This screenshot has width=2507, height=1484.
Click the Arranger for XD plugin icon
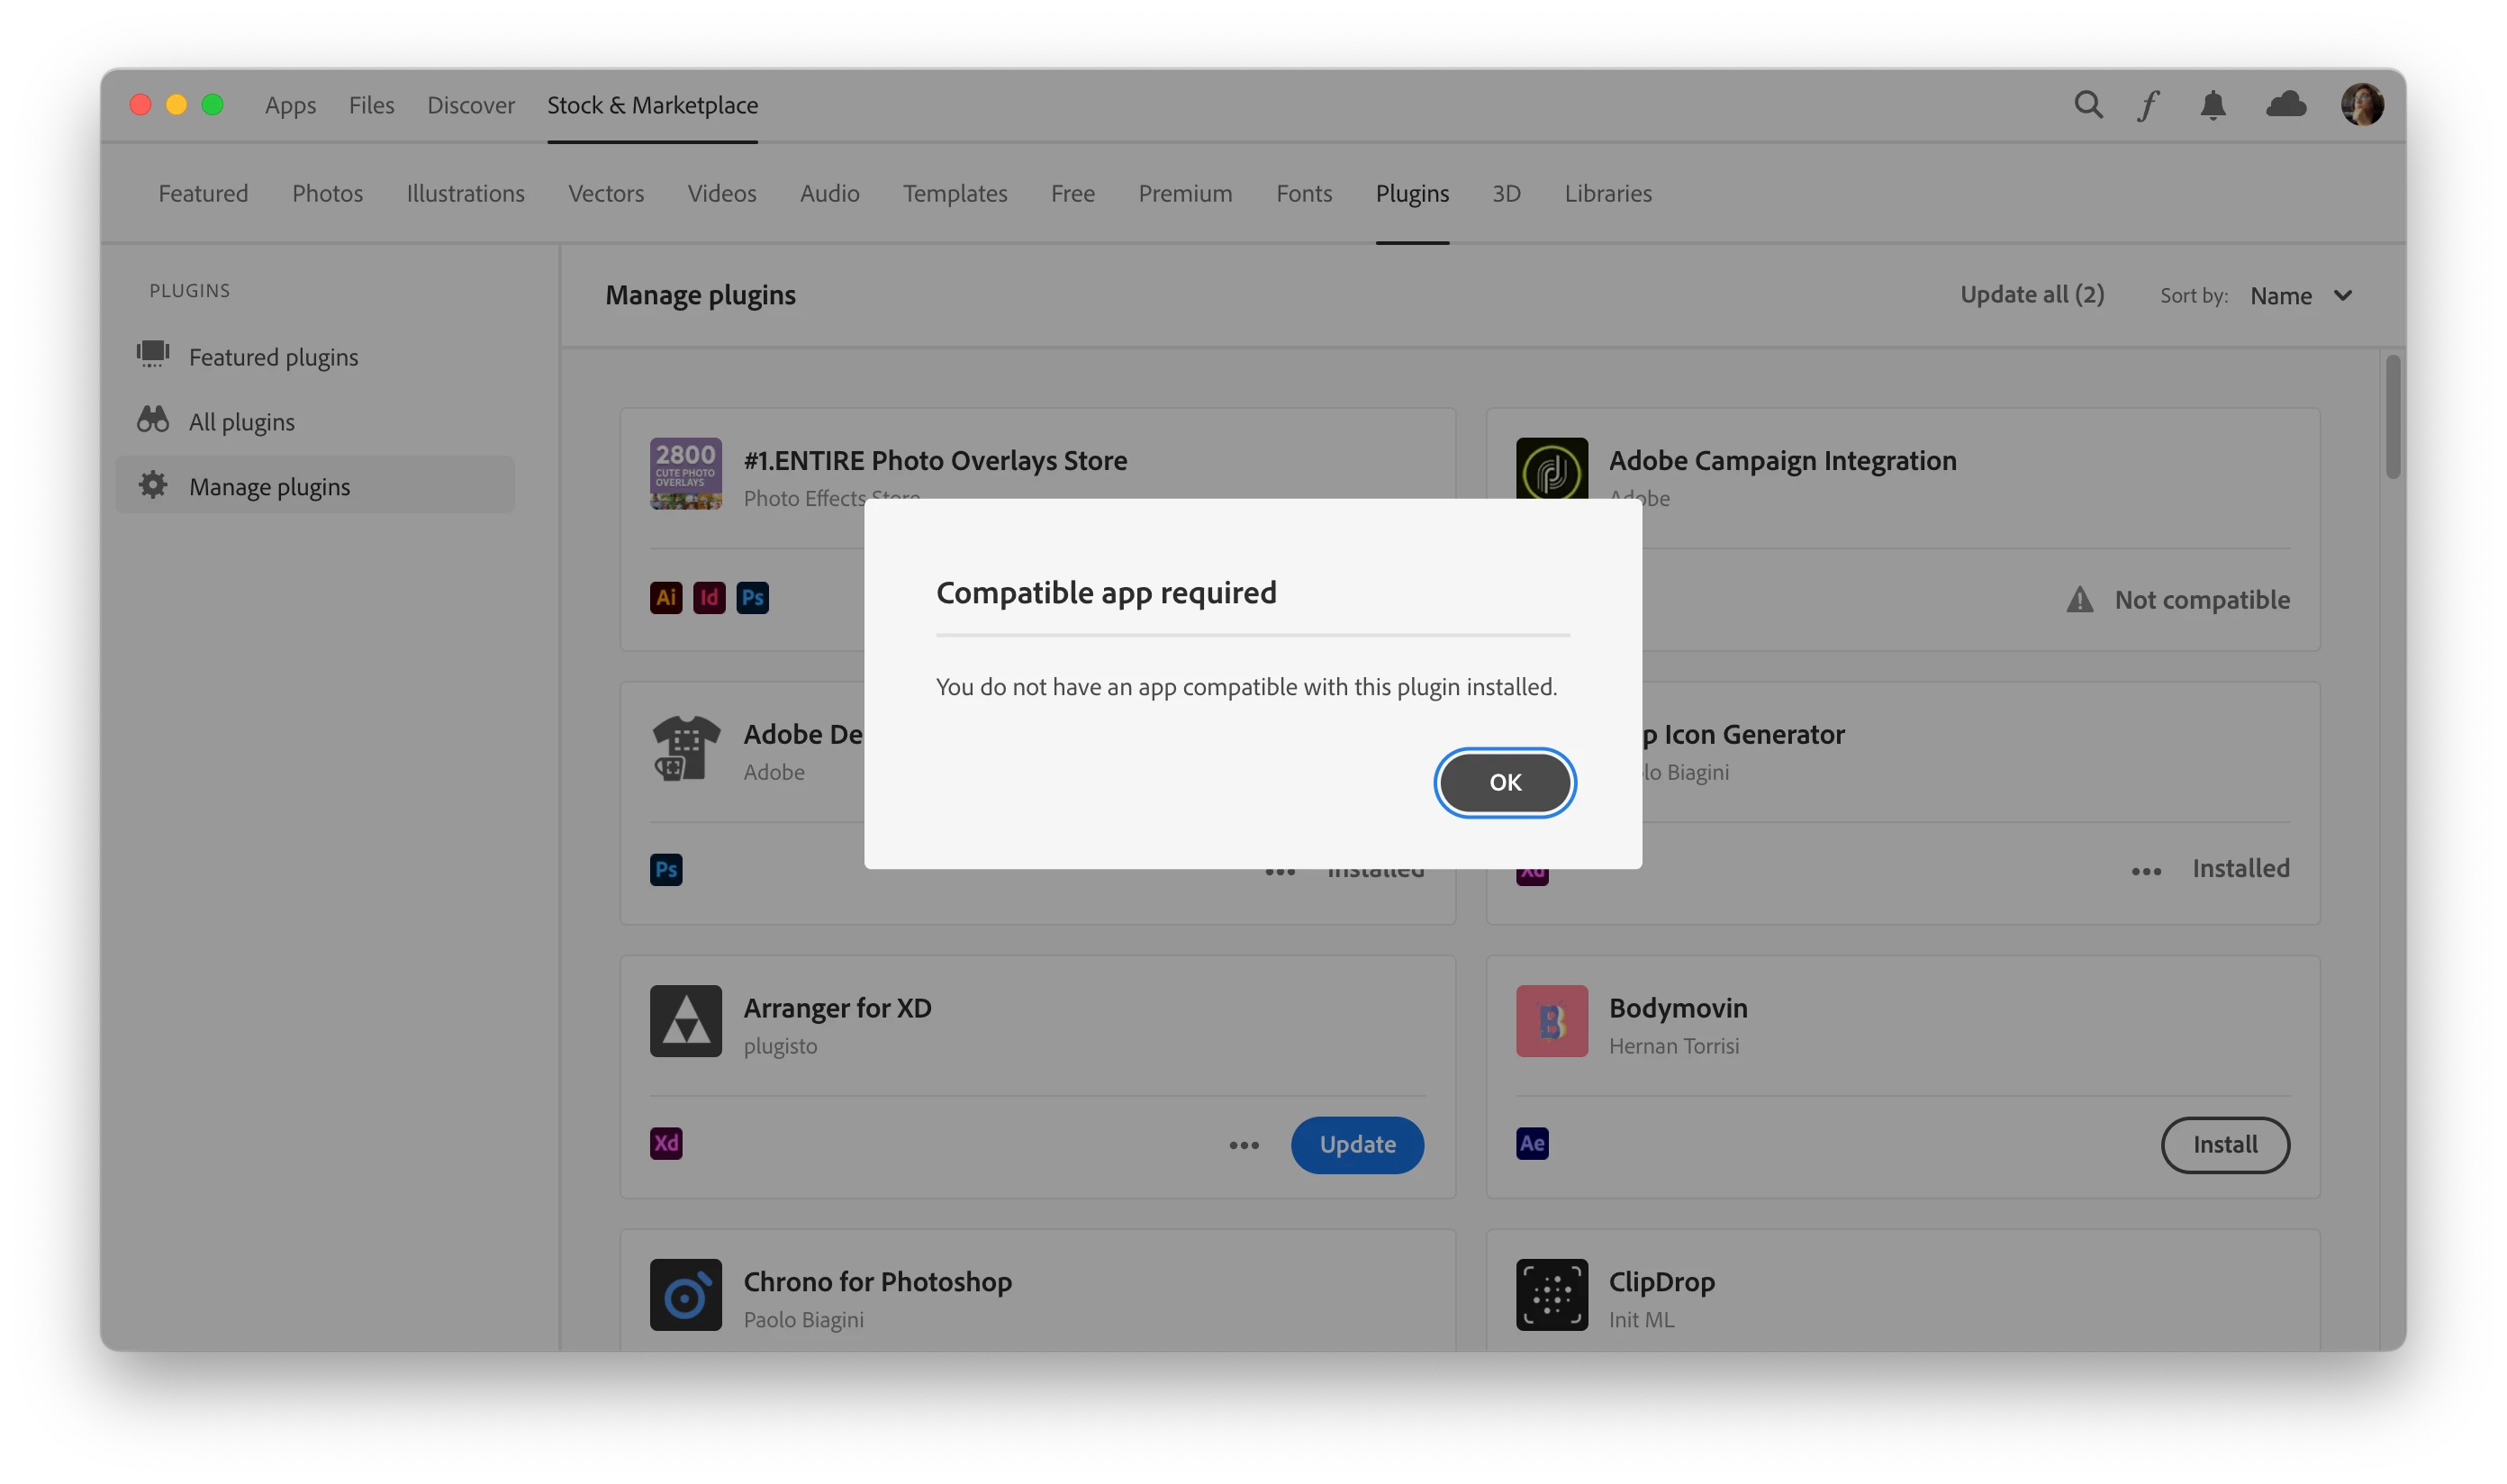[x=685, y=1021]
